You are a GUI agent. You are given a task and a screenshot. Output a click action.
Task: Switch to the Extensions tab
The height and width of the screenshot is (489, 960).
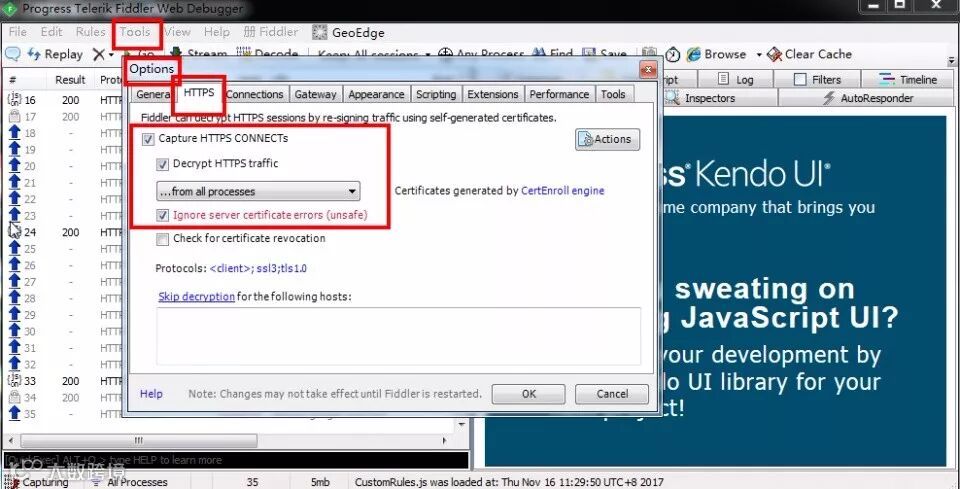point(493,94)
